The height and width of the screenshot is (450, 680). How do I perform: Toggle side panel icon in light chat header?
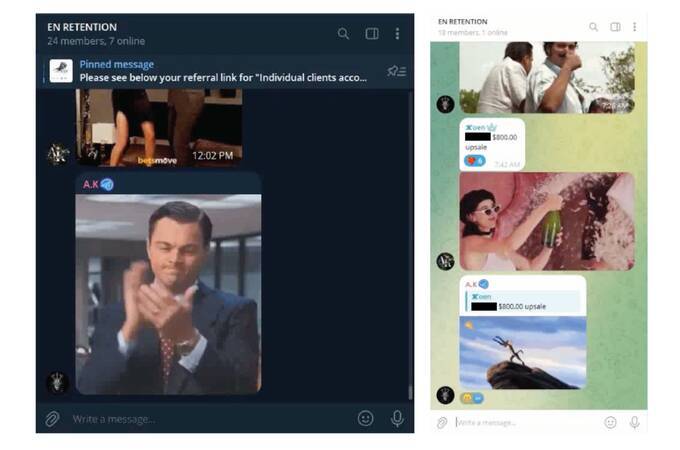(615, 27)
